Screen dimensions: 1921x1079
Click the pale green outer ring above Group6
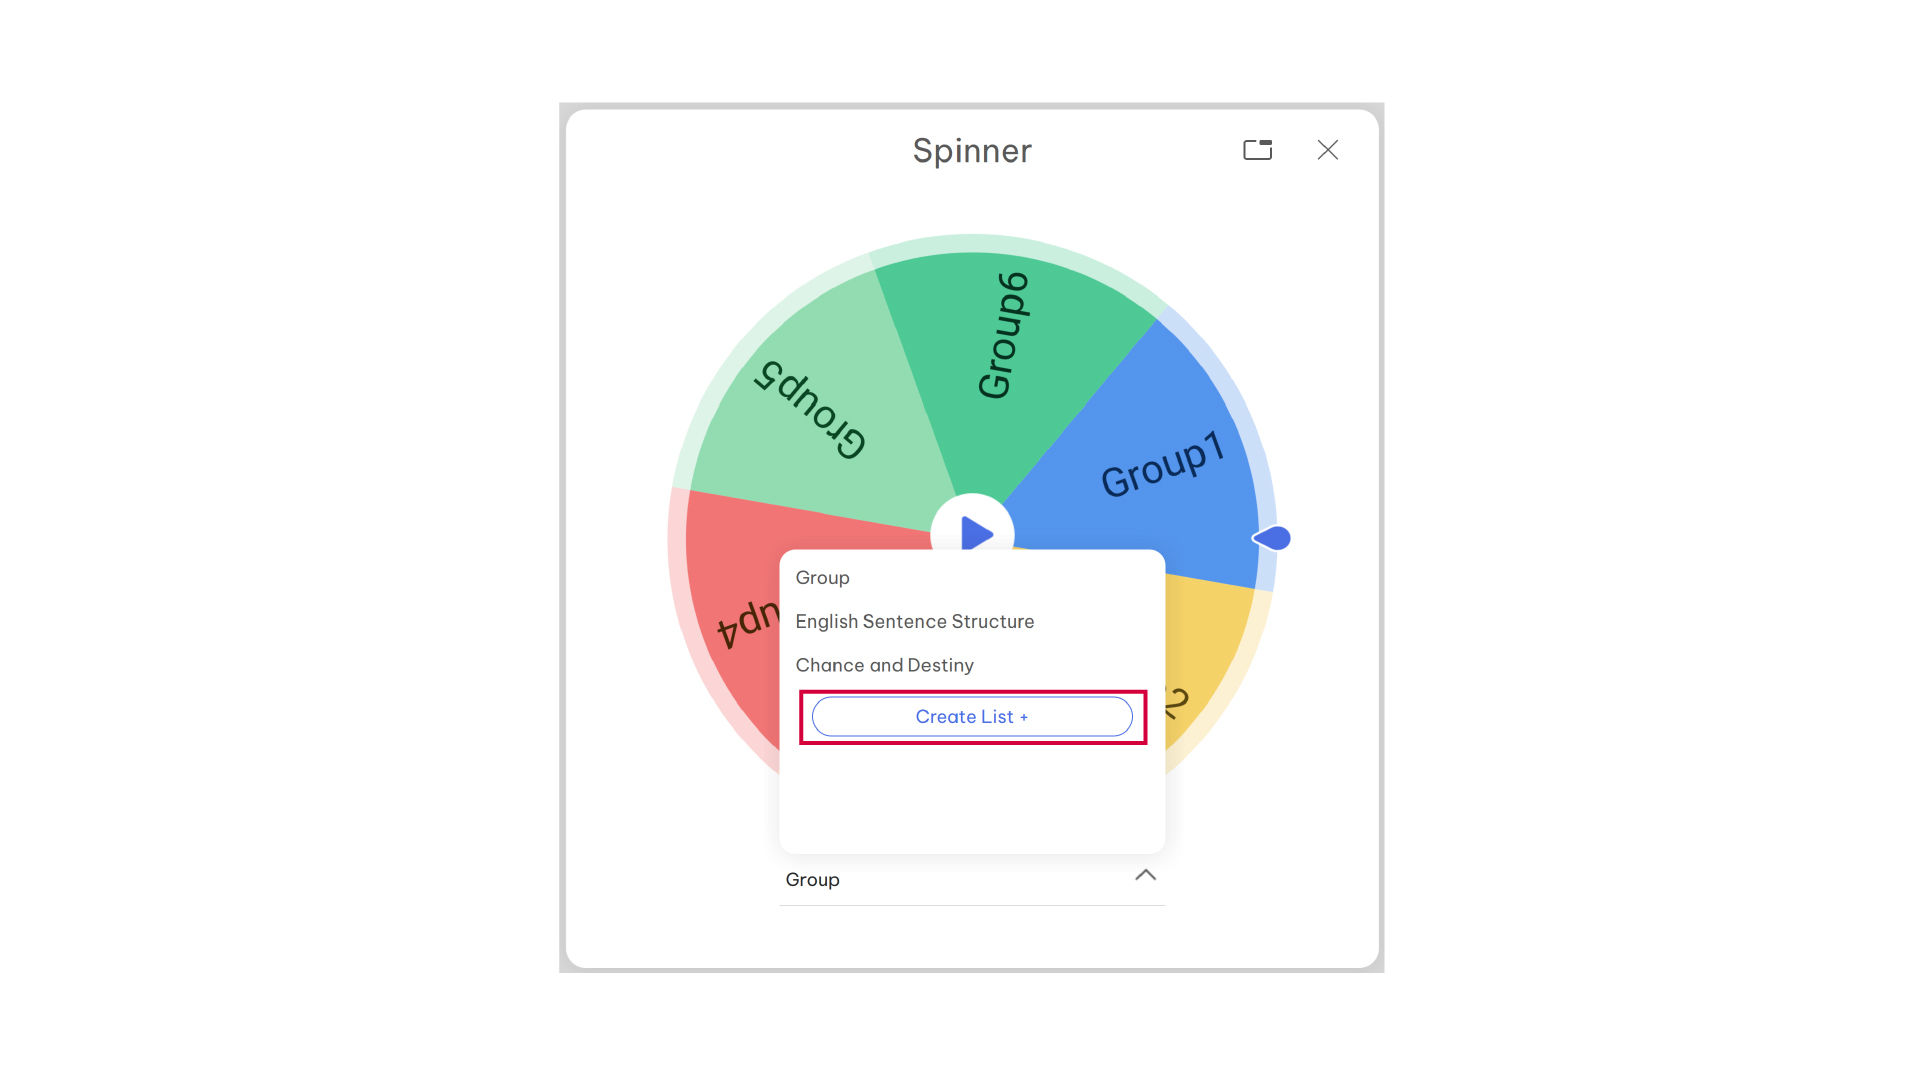[1010, 243]
